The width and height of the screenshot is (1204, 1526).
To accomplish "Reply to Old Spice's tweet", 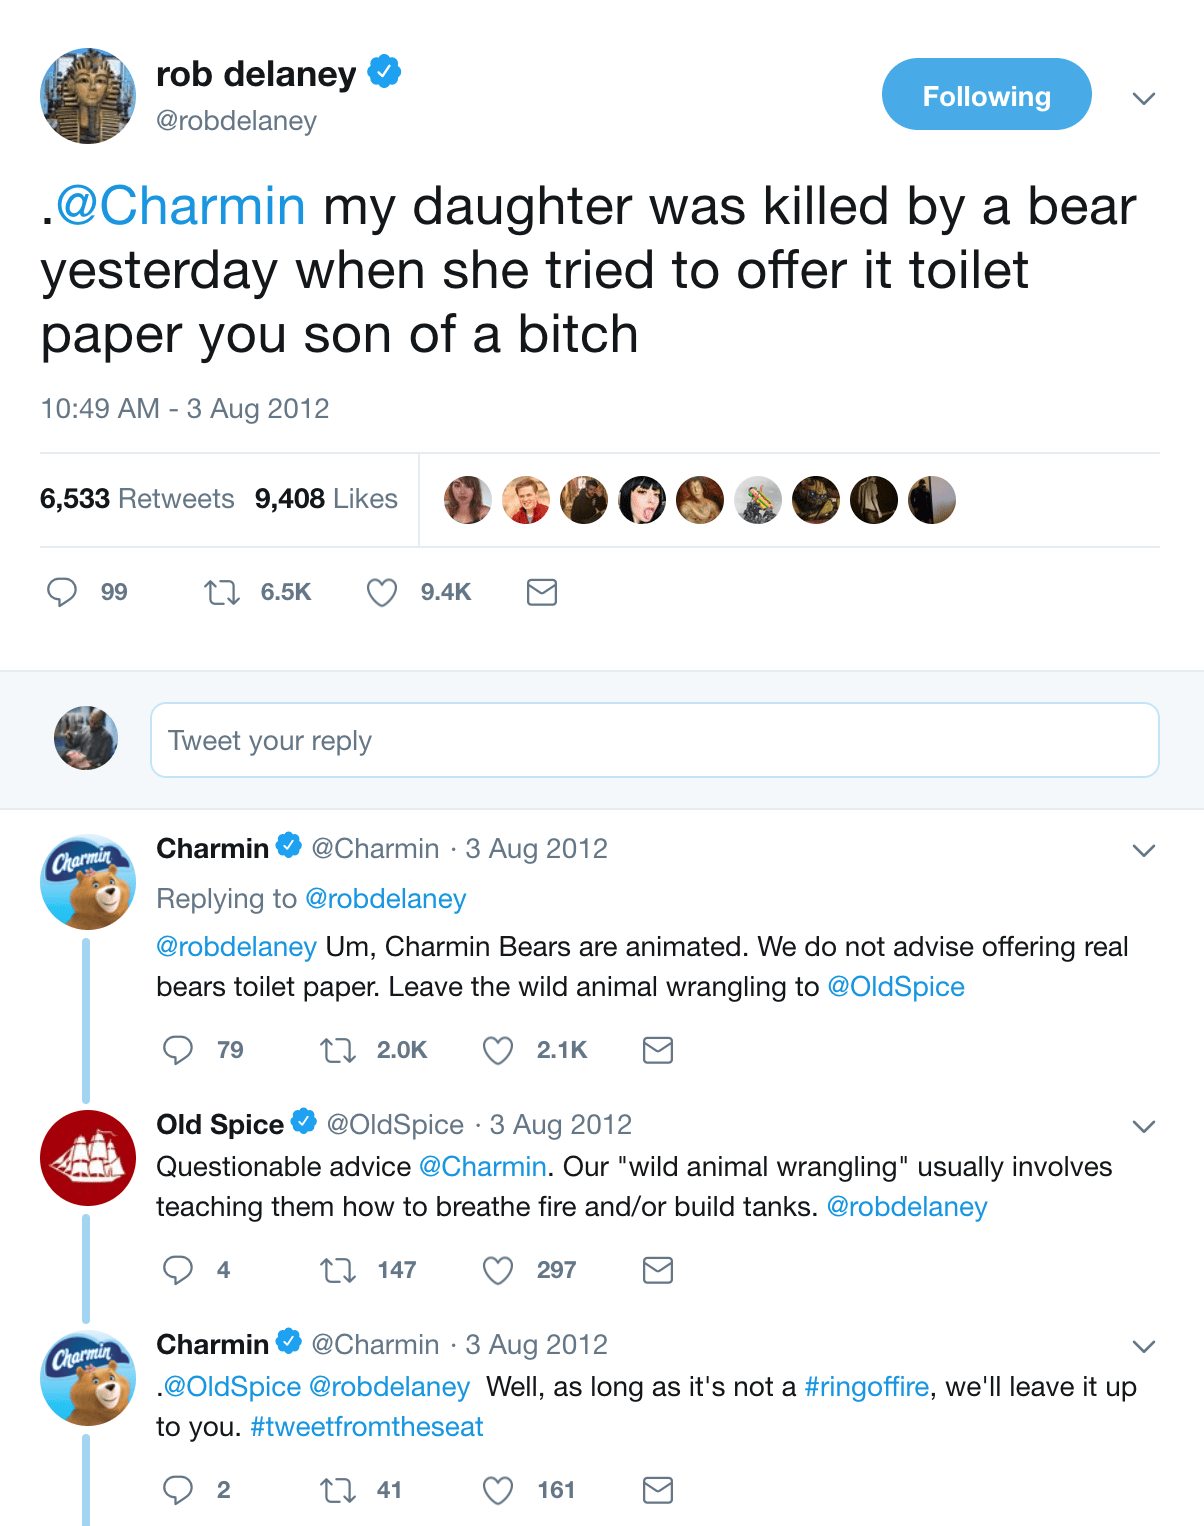I will point(178,1270).
